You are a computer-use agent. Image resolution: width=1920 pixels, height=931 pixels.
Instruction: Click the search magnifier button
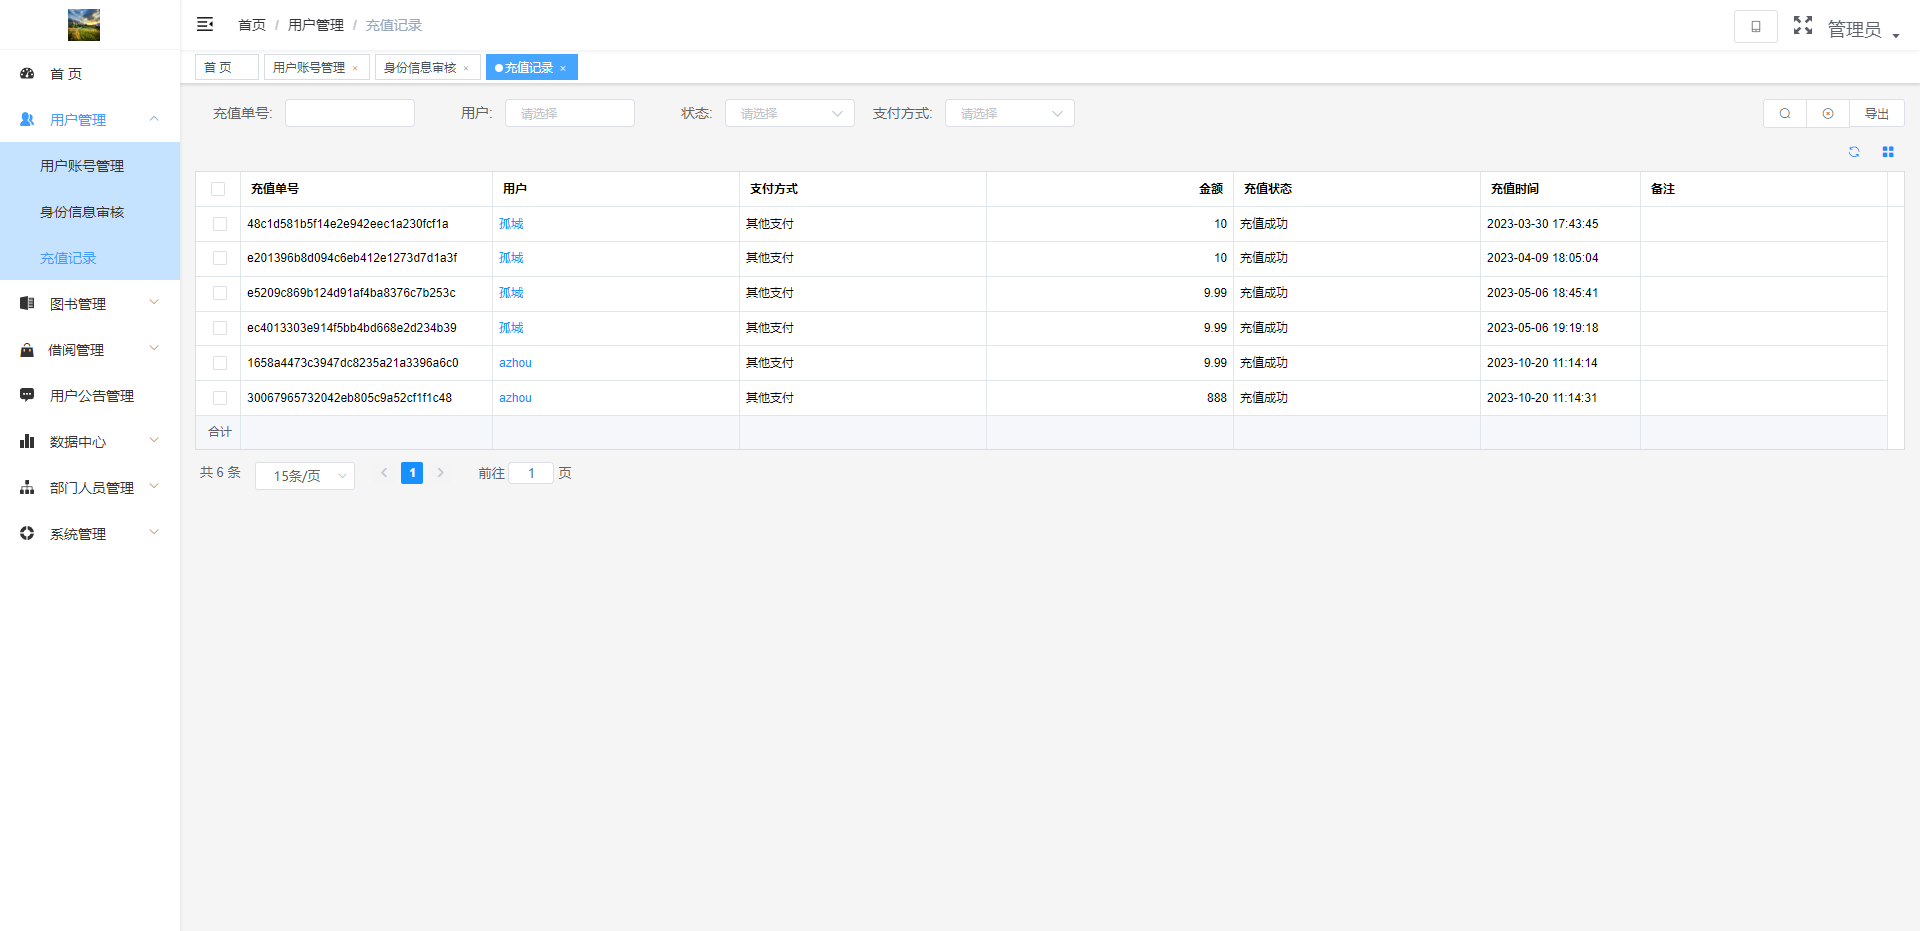(x=1784, y=114)
